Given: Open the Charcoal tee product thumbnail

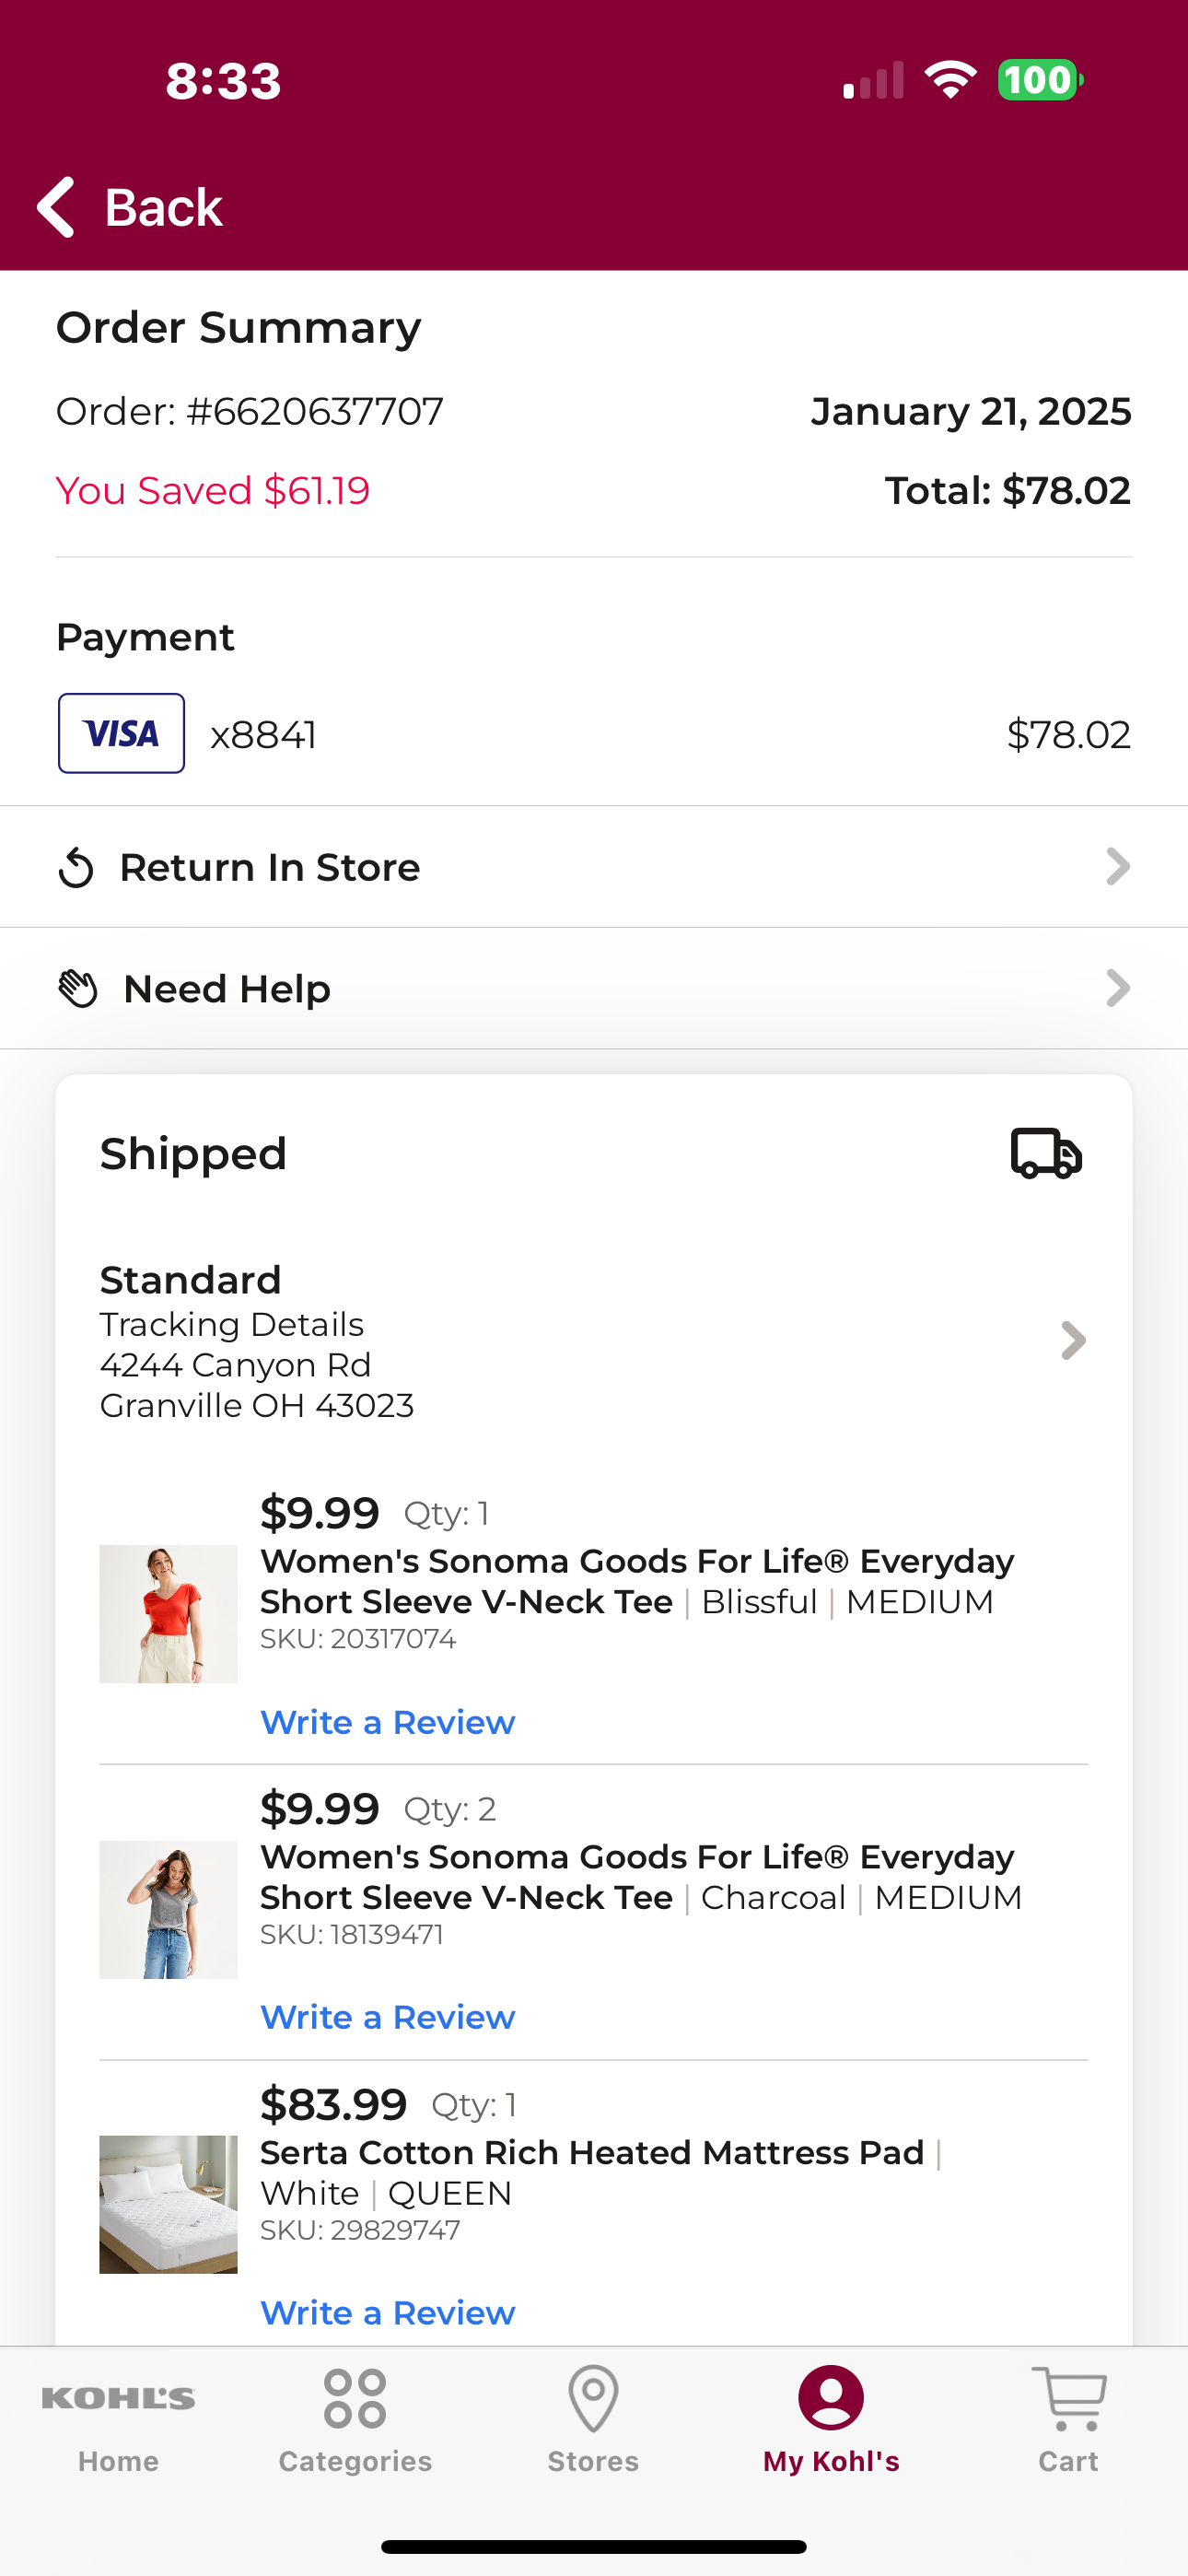Looking at the screenshot, I should point(168,1910).
